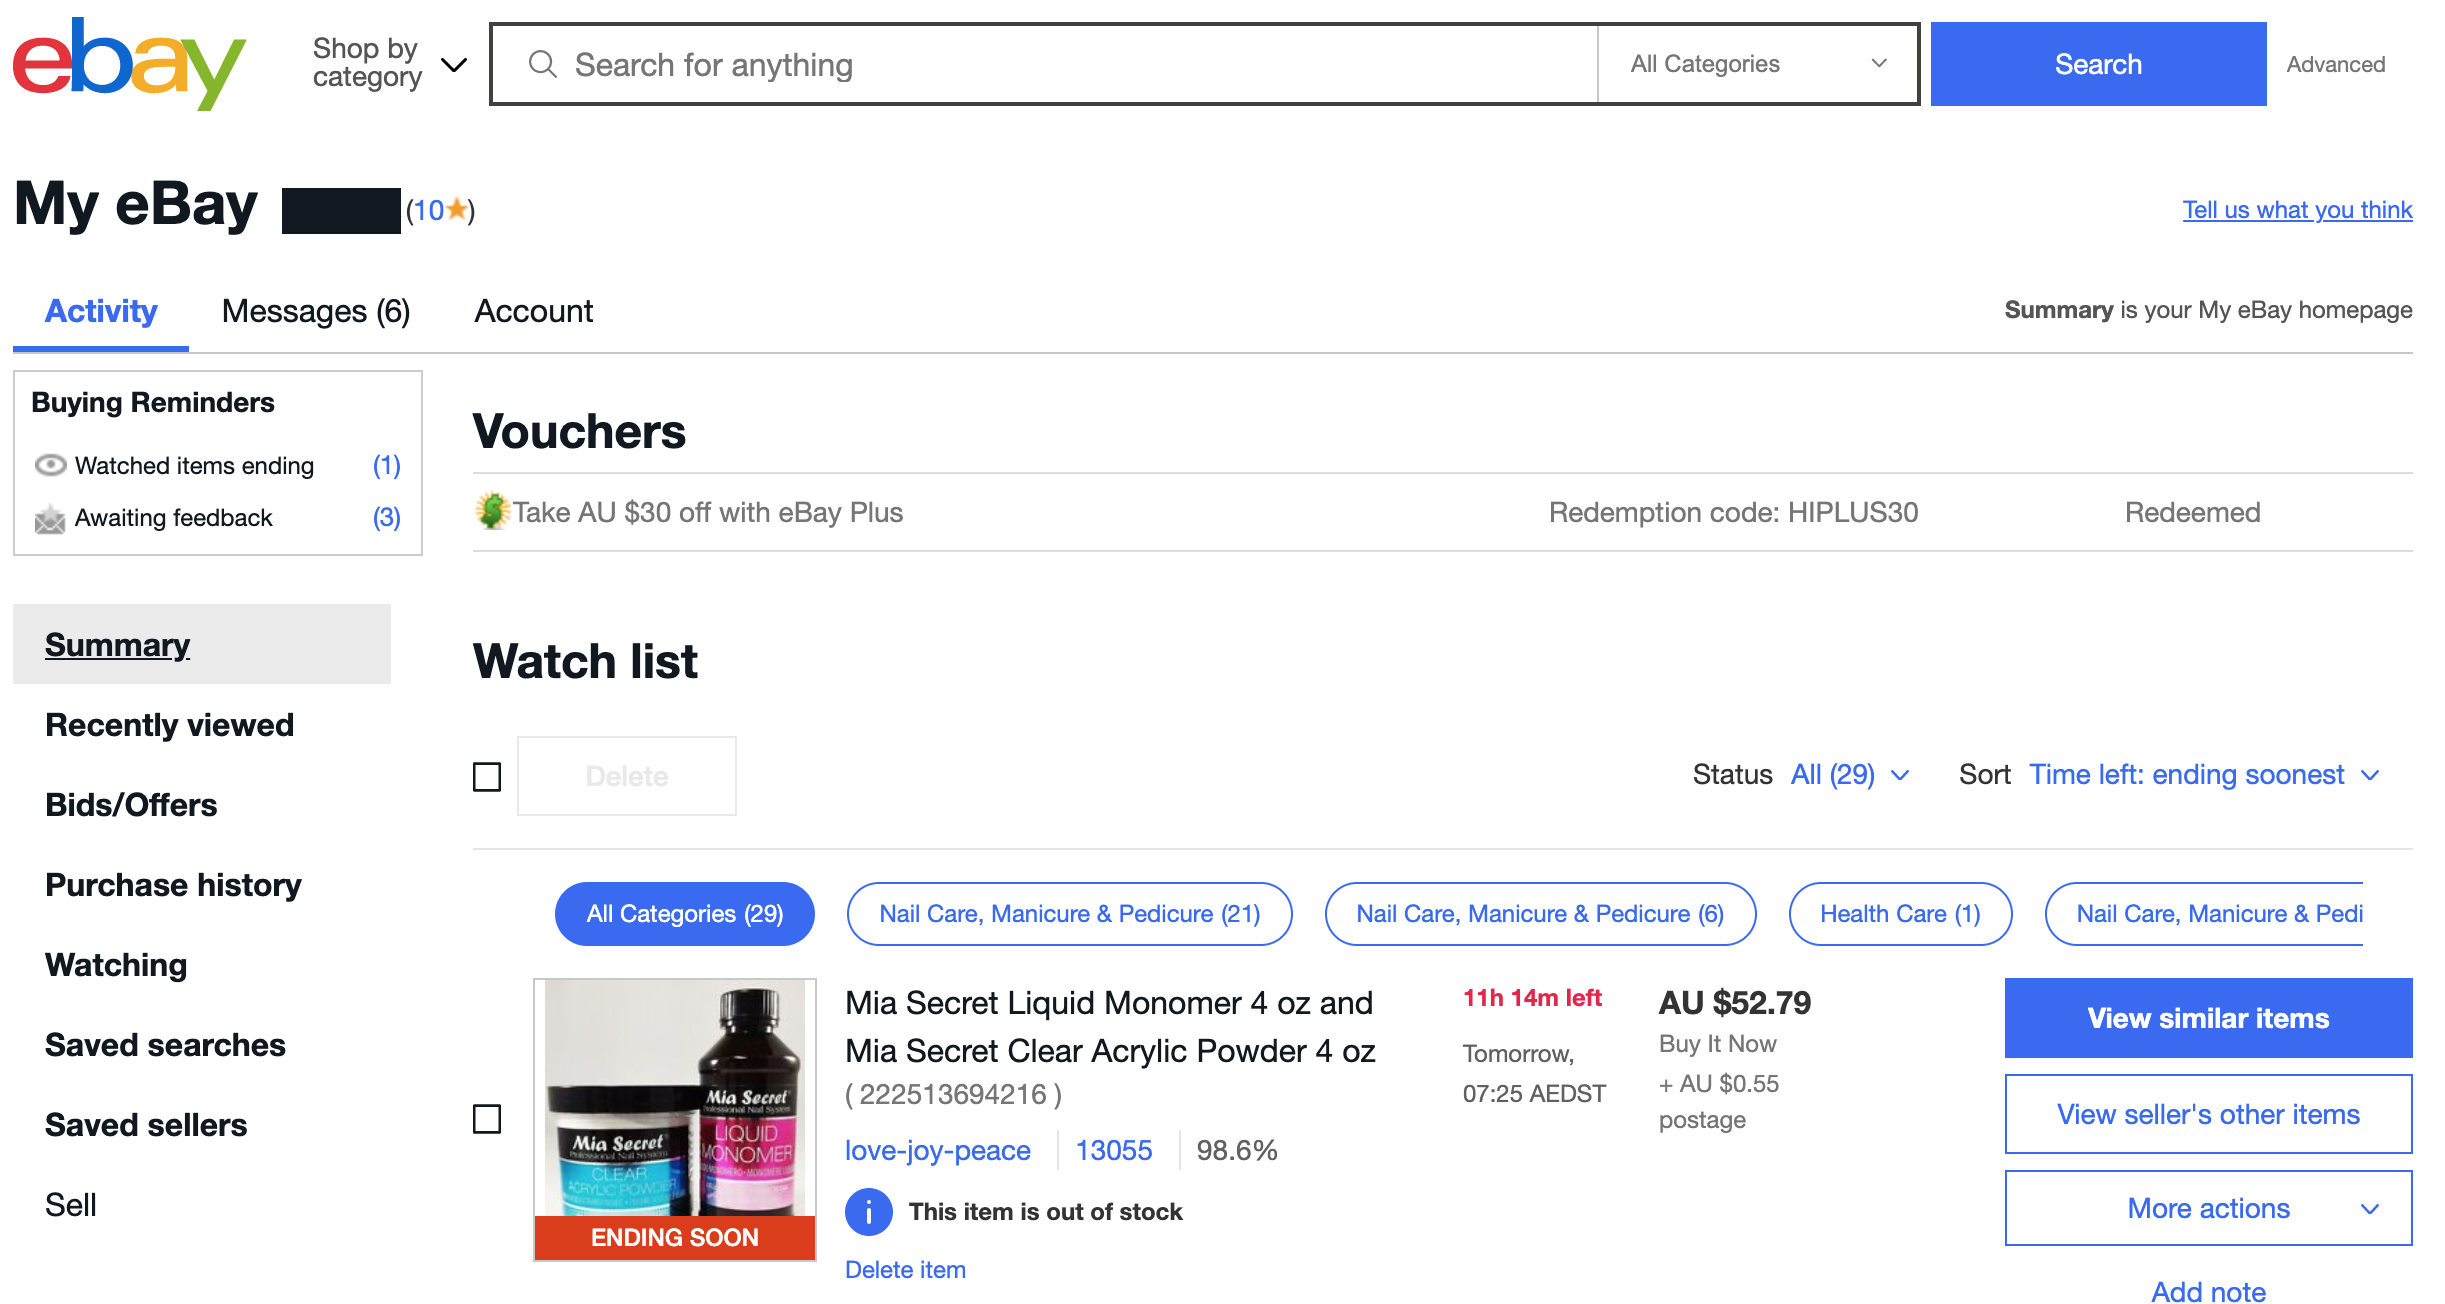This screenshot has height=1304, width=2445.
Task: Click the Search for anything field
Action: (1045, 64)
